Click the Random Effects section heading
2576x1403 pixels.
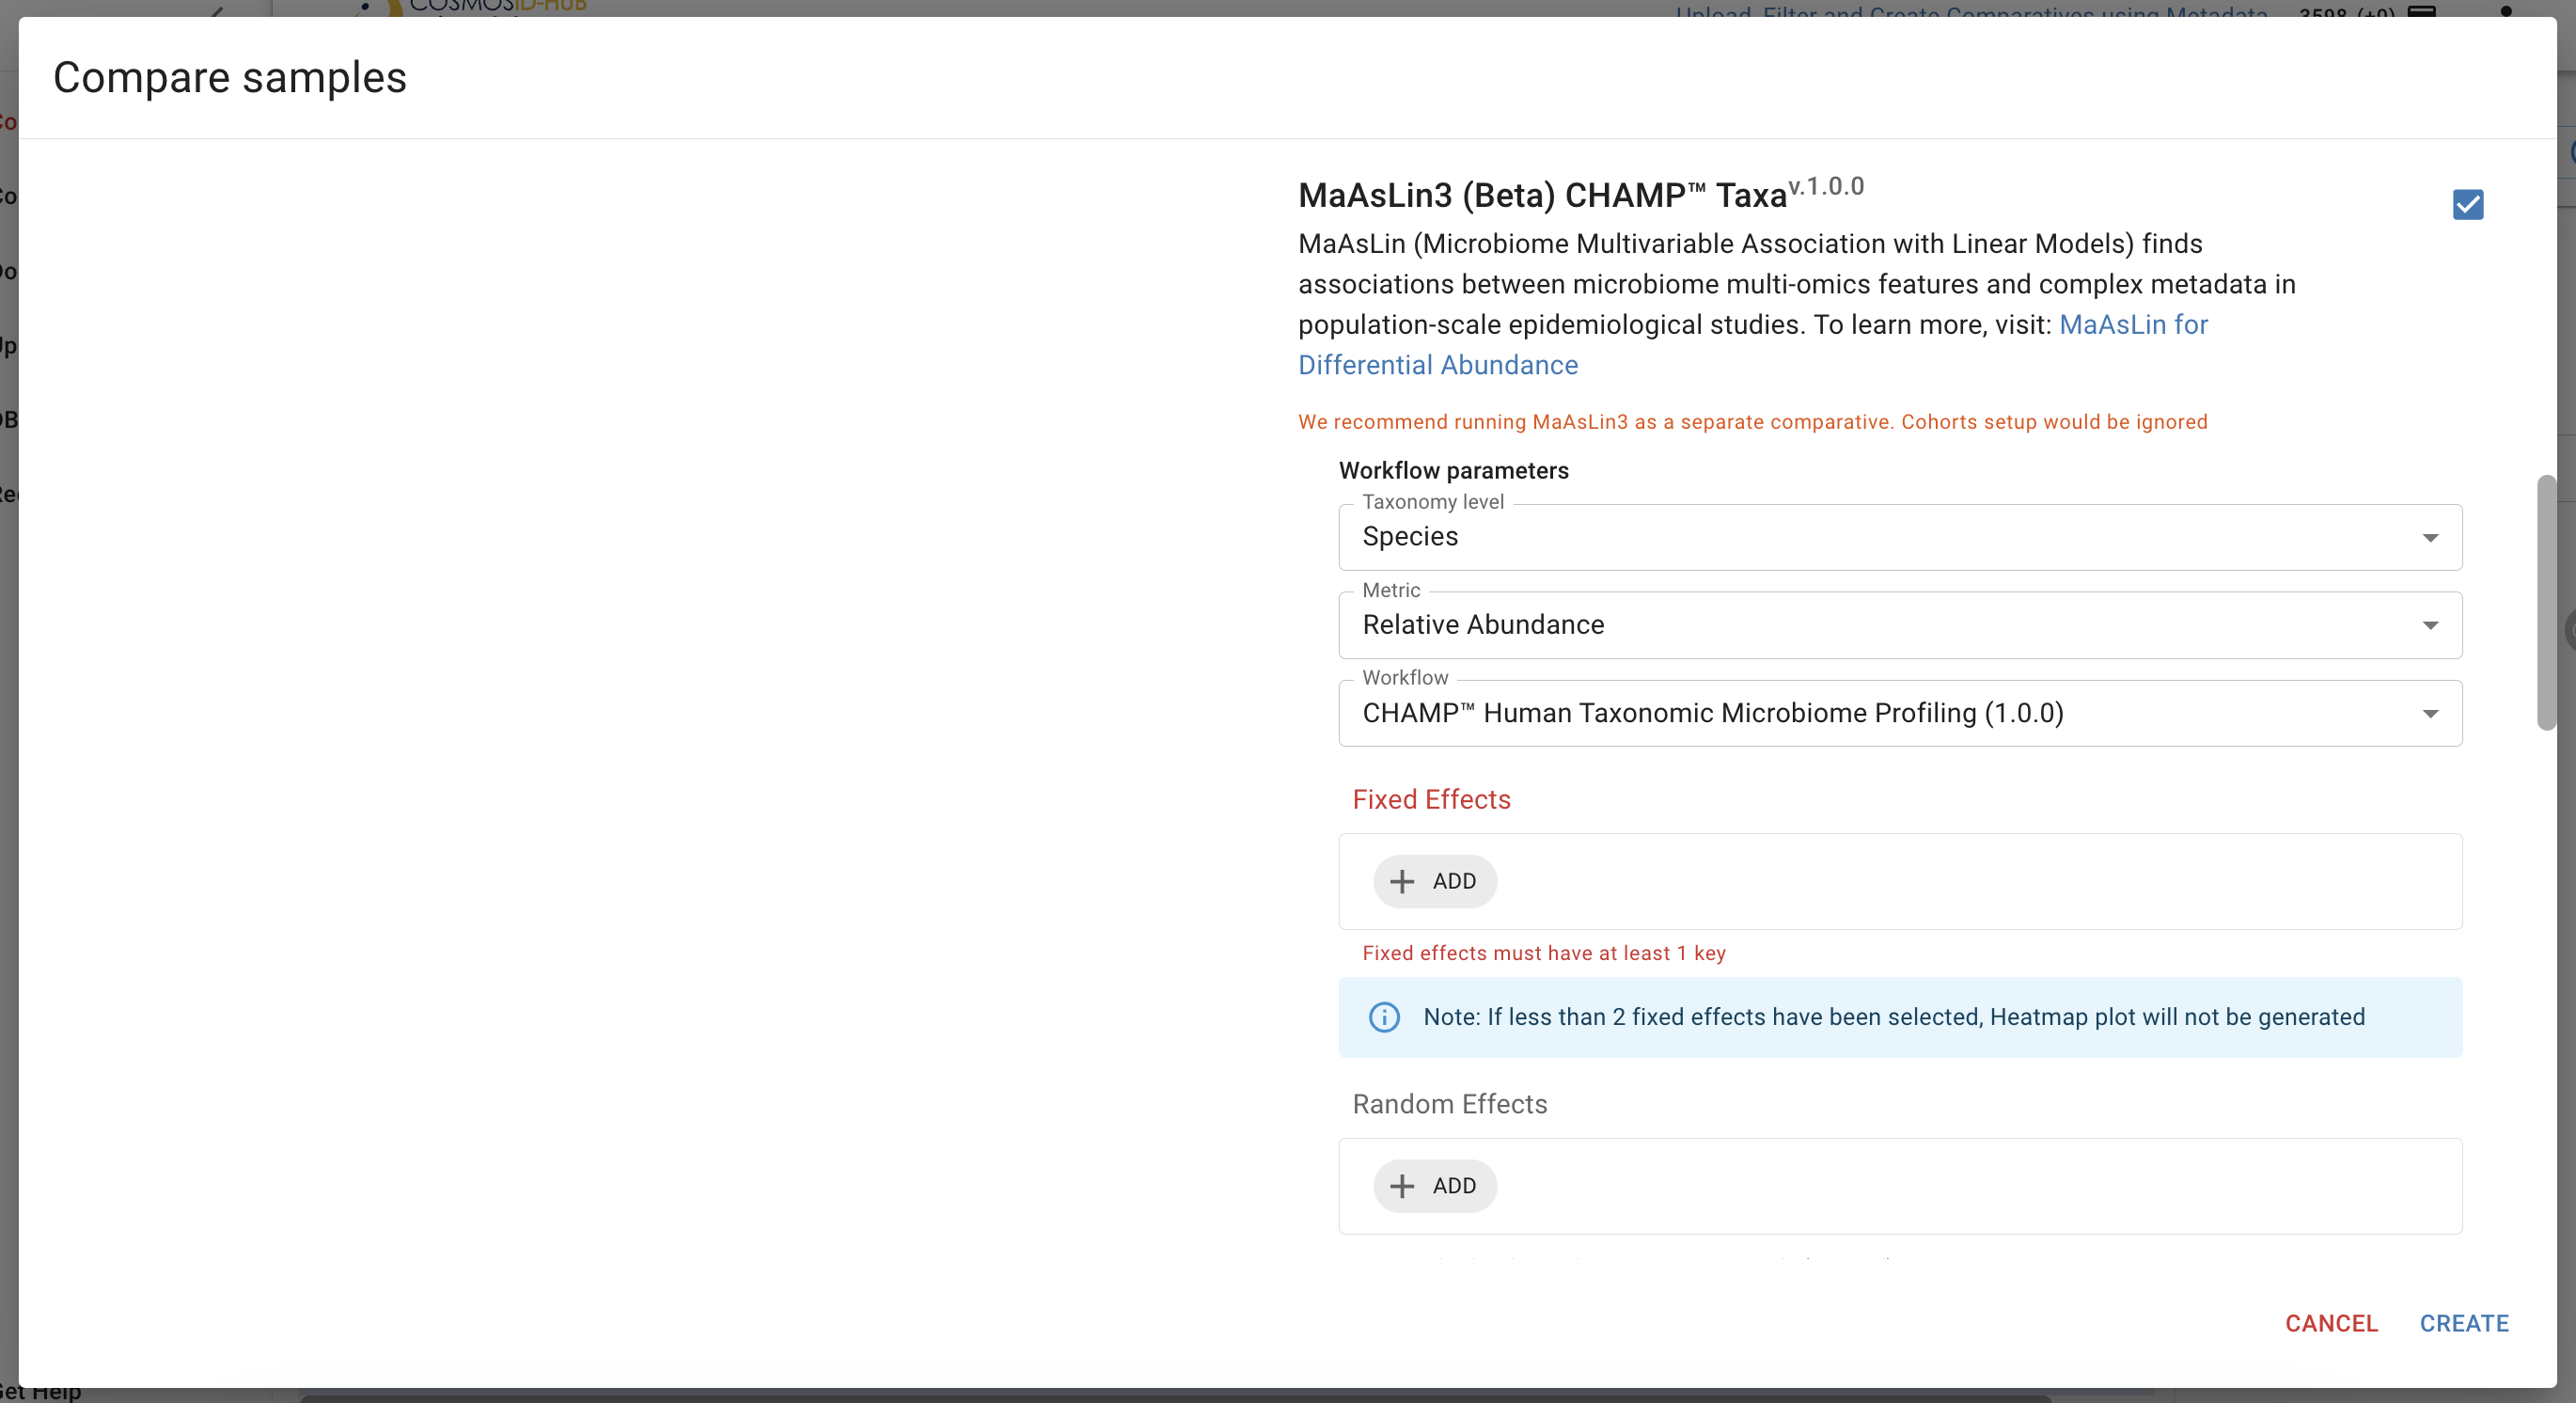[x=1449, y=1104]
